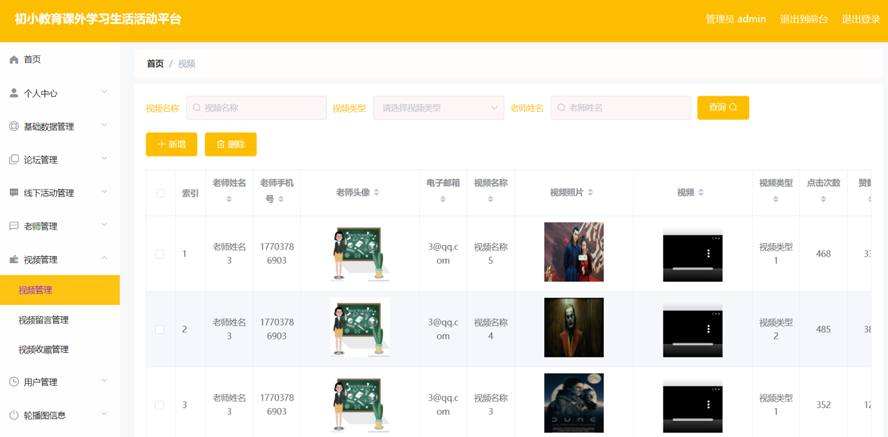
Task: Tick the checkbox for row 1
Action: [x=160, y=254]
